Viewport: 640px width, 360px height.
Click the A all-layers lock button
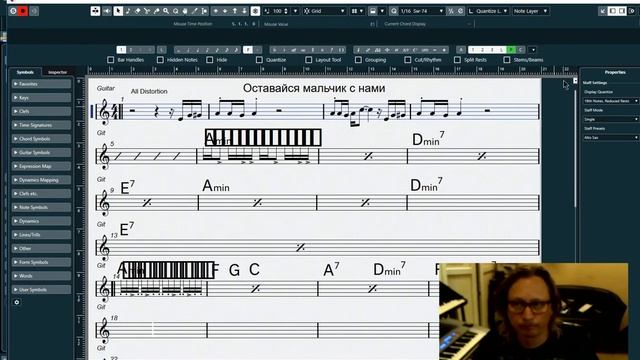(x=461, y=50)
